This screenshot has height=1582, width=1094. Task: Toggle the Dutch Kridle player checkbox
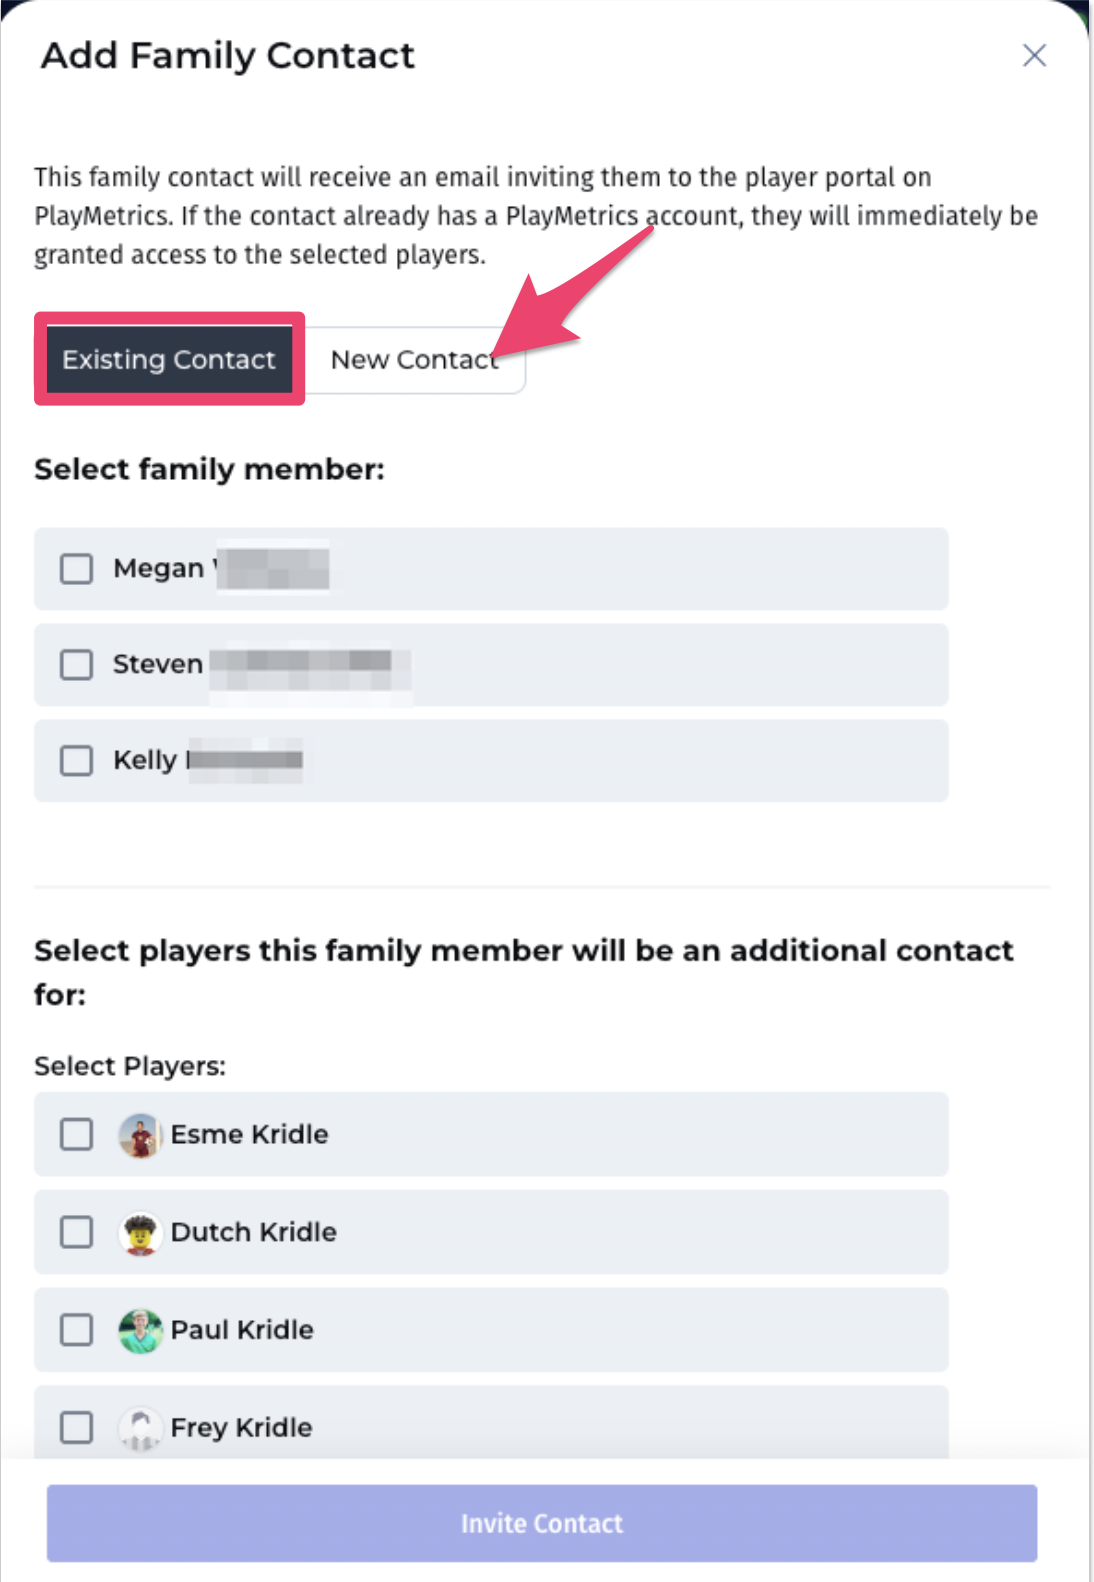76,1232
